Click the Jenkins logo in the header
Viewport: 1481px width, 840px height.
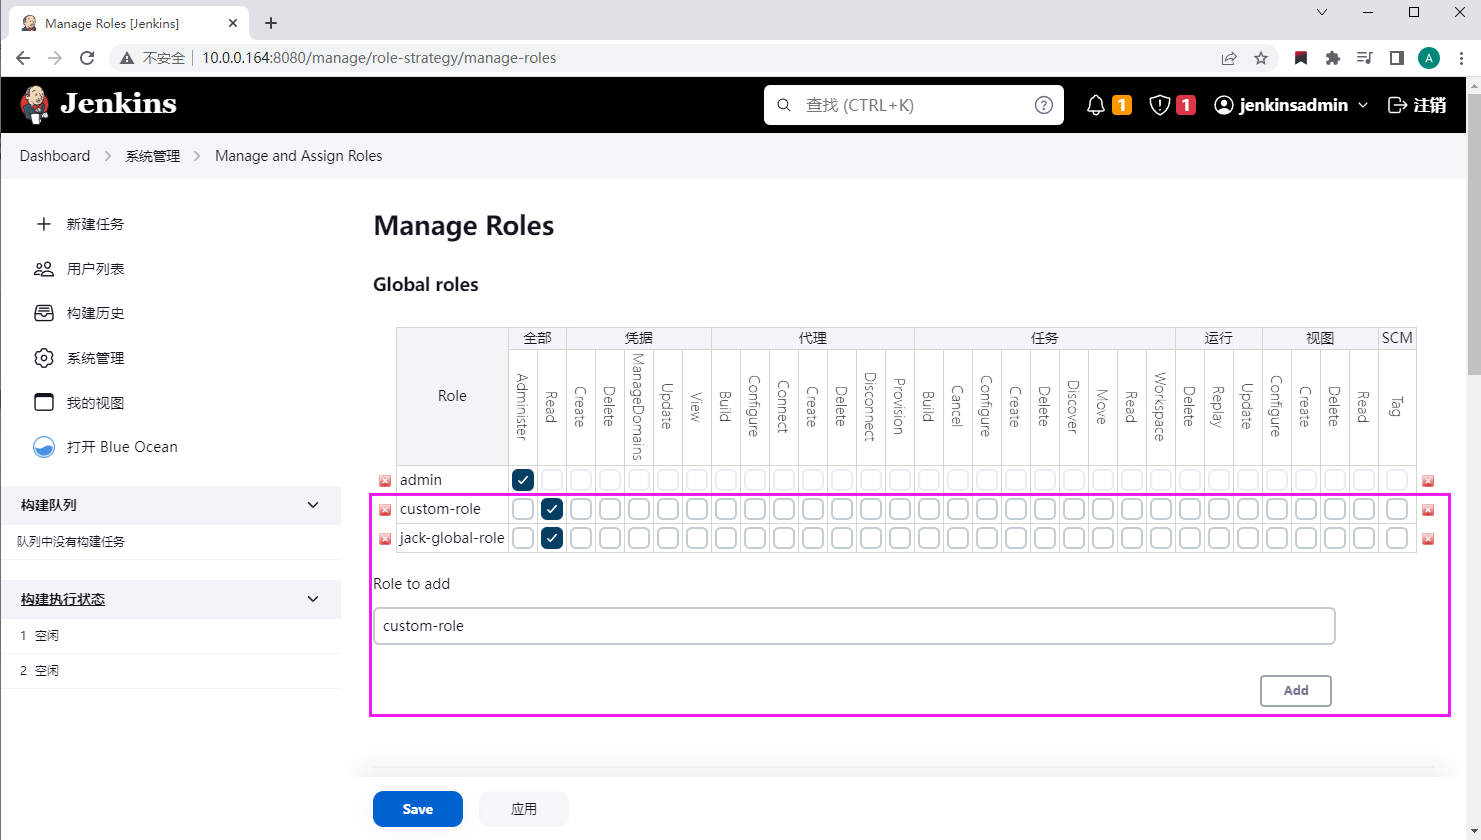[x=98, y=104]
